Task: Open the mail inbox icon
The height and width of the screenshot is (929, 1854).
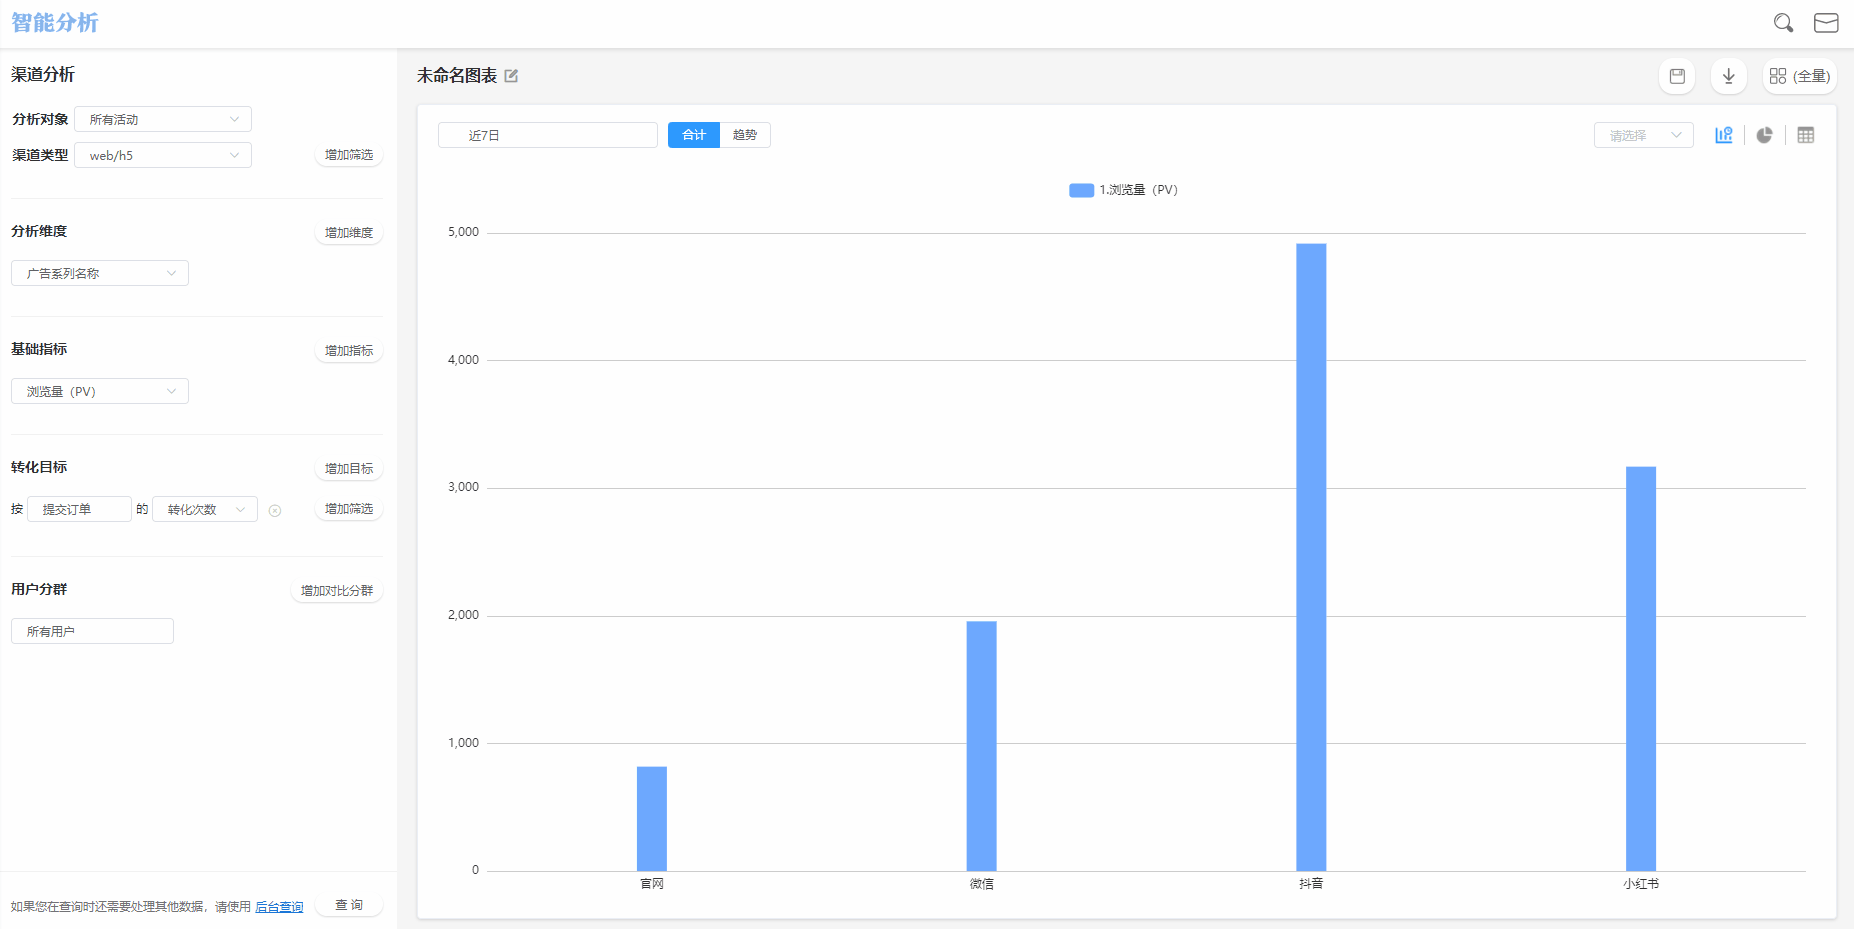Action: pyautogui.click(x=1826, y=23)
